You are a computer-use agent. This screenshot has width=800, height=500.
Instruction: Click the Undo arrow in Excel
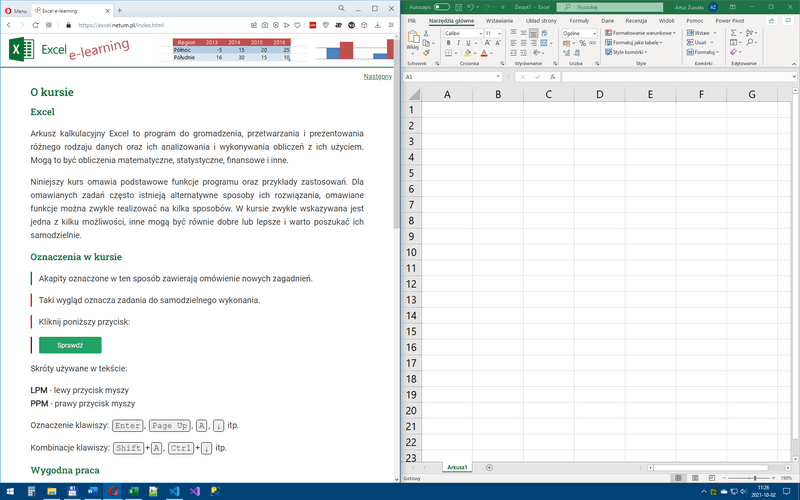[470, 7]
